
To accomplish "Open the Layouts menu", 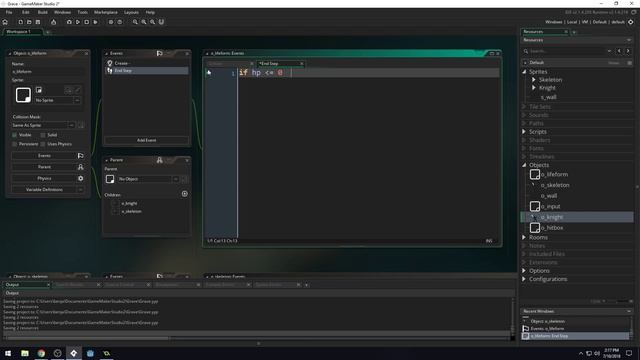I will pyautogui.click(x=131, y=12).
